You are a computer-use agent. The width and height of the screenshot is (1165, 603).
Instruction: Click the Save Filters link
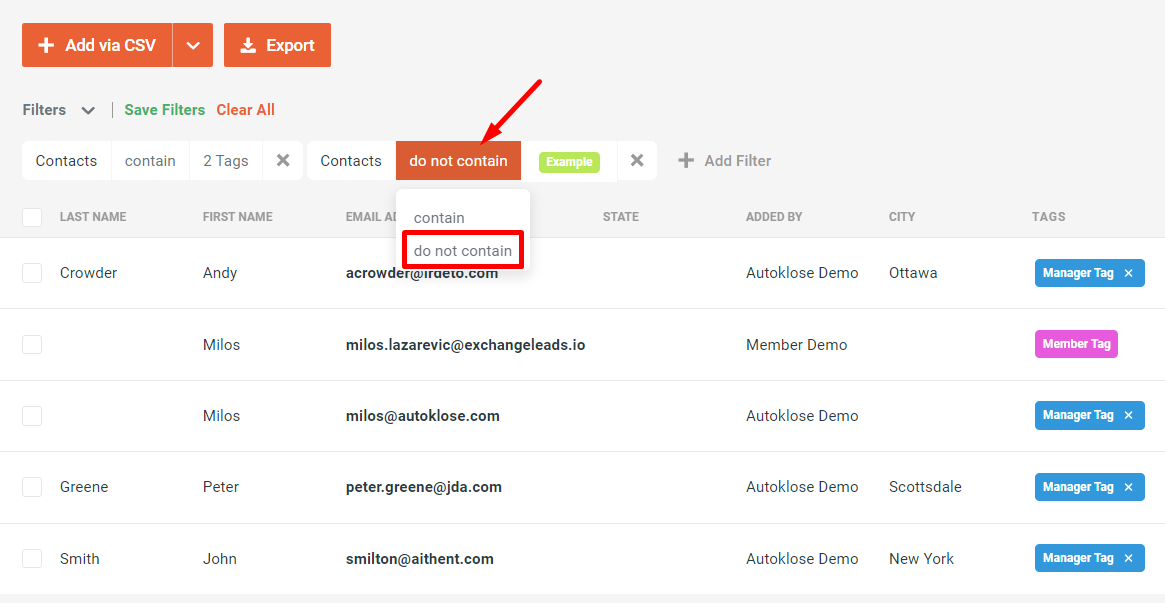click(x=164, y=110)
